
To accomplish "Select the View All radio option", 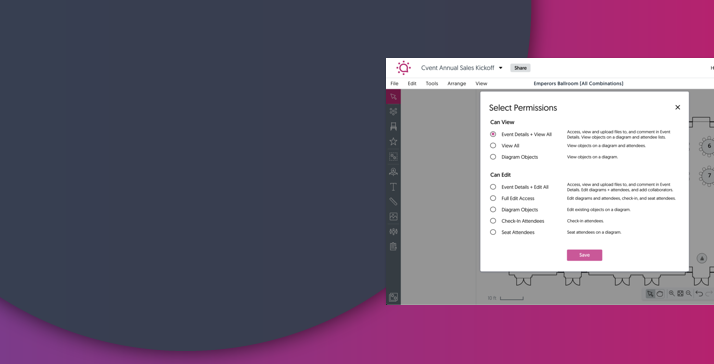I will 493,146.
